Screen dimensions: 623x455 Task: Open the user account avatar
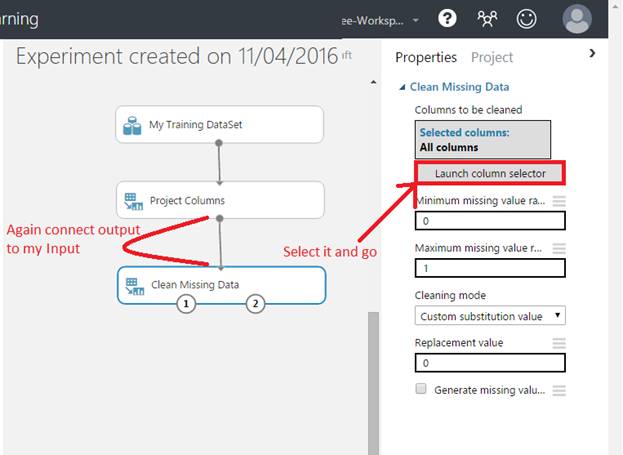577,19
